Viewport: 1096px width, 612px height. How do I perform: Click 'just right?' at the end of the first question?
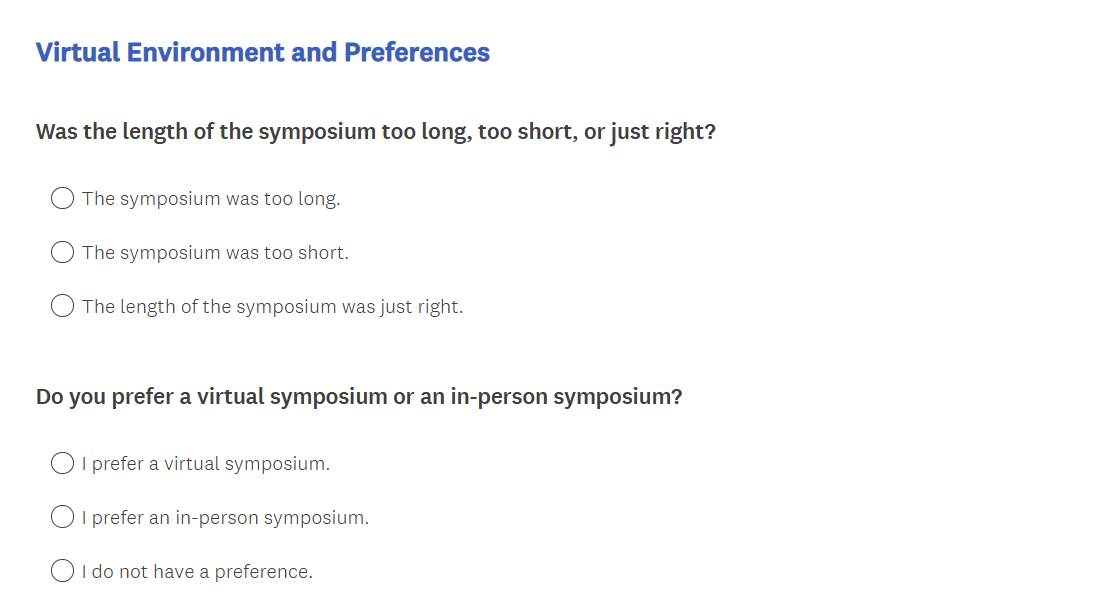[664, 132]
